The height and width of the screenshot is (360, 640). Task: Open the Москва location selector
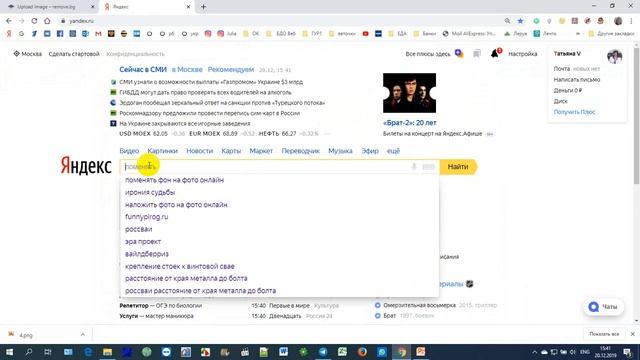point(27,53)
